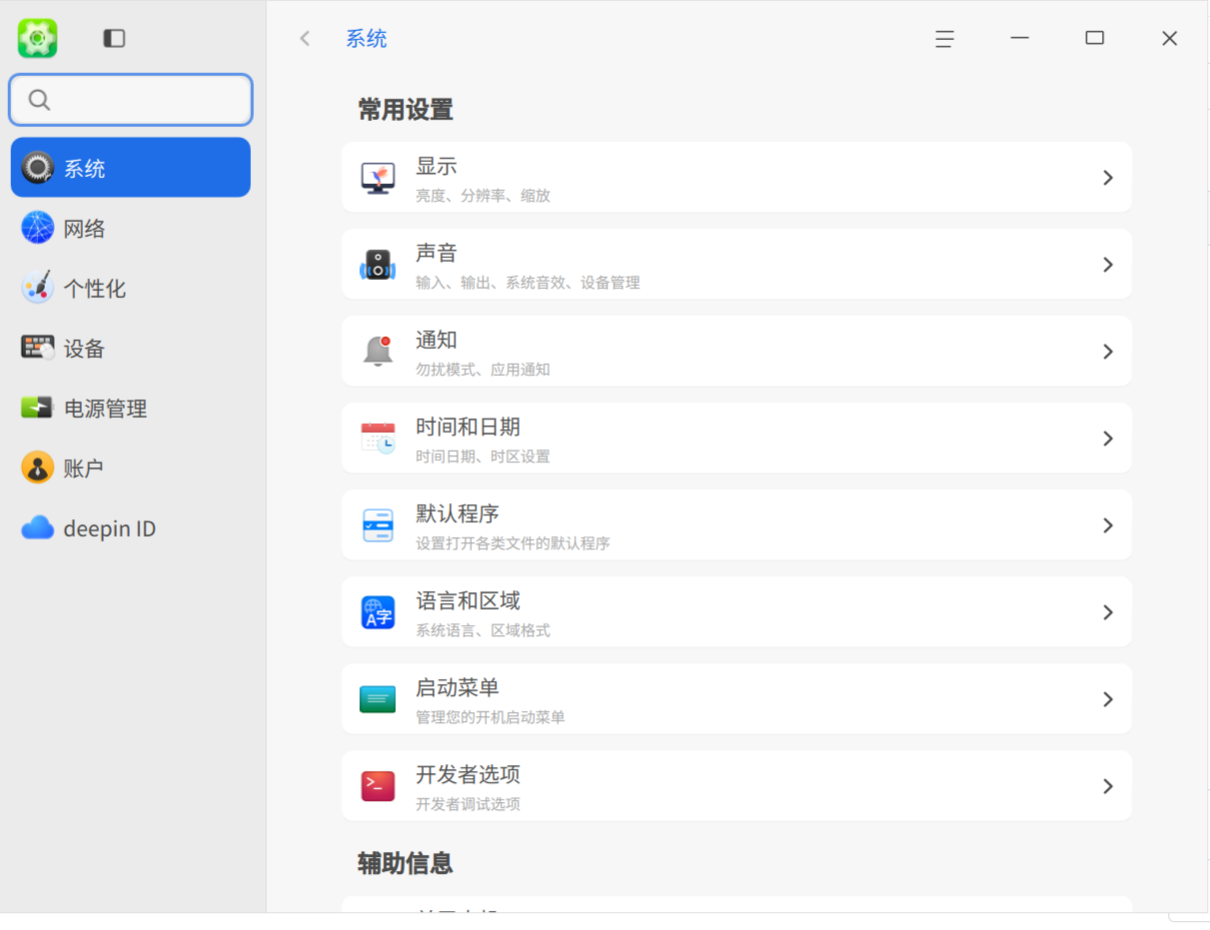1210x930 pixels.
Task: Expand the 显示 row chevron
Action: [1108, 177]
